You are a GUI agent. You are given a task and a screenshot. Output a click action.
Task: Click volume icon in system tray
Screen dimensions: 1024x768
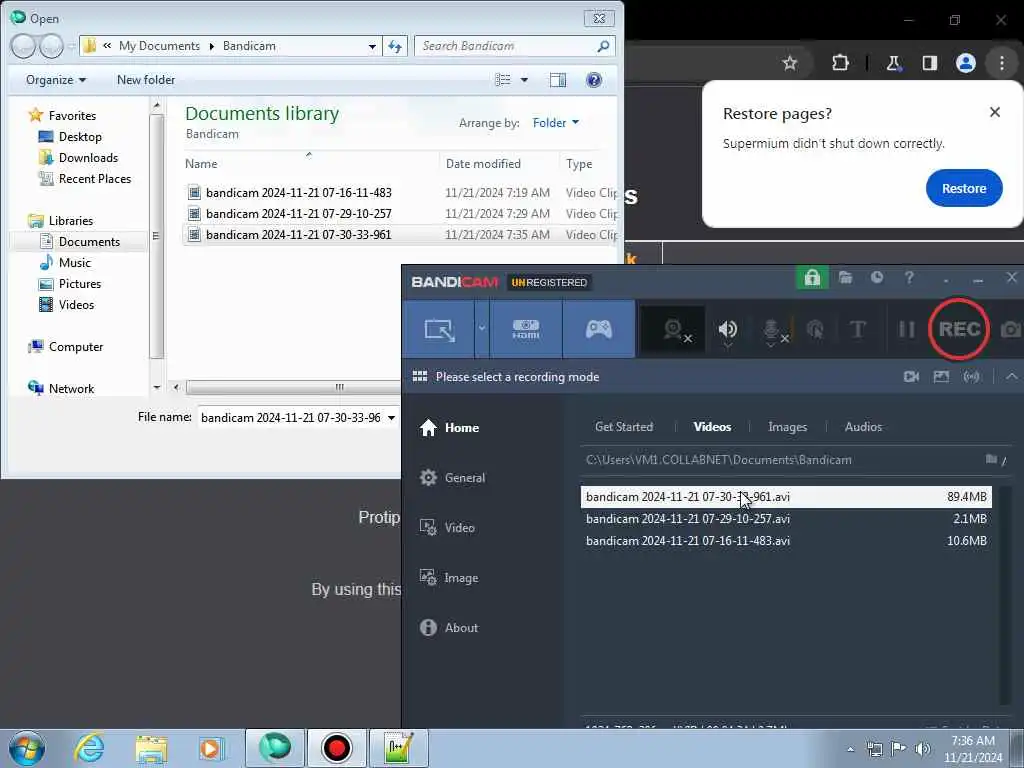(x=922, y=749)
